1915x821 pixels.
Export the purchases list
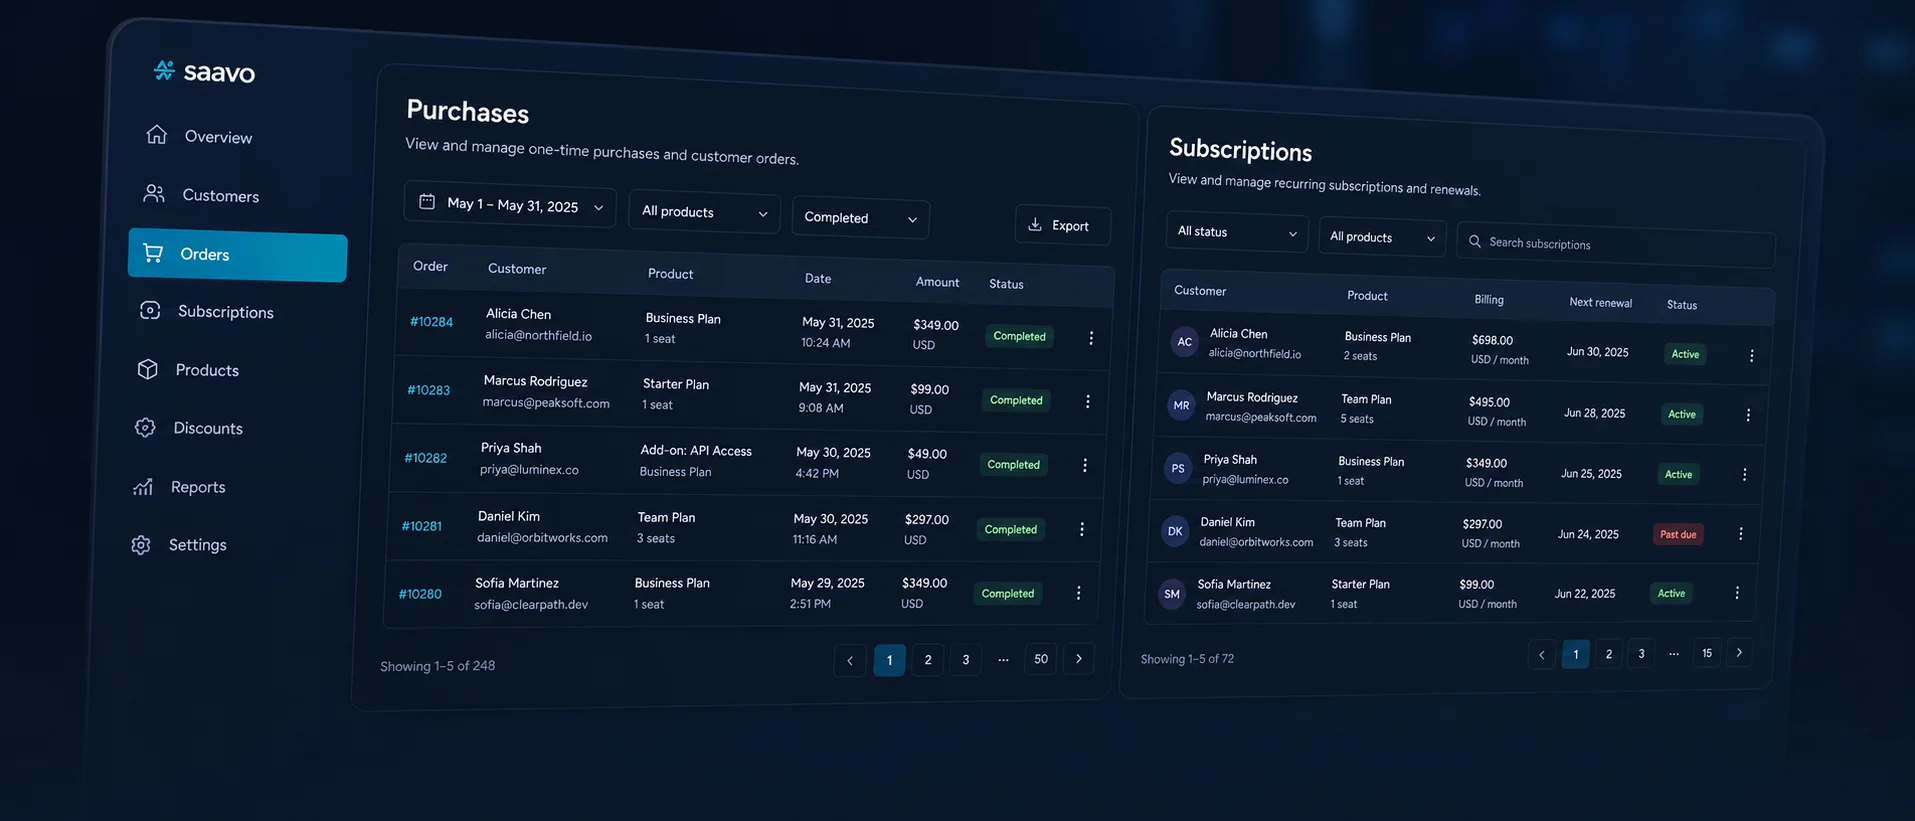[1063, 226]
